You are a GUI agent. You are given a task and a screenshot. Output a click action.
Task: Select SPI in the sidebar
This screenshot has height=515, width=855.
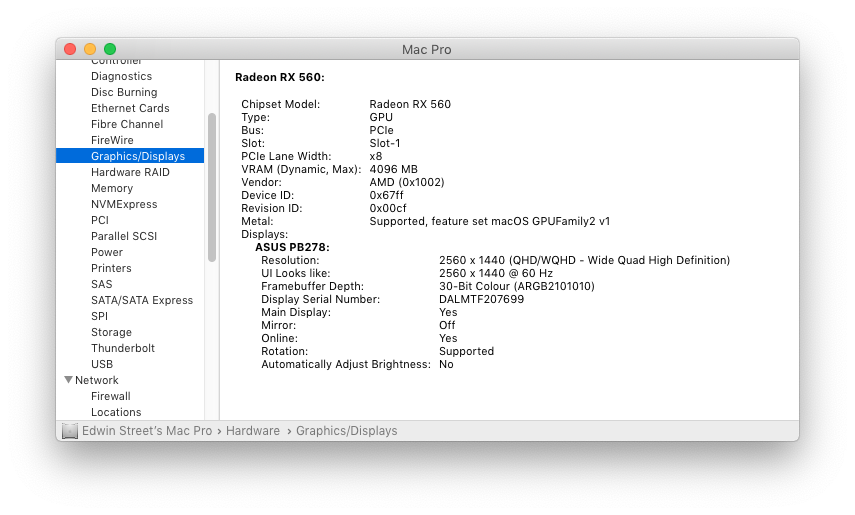(x=99, y=316)
